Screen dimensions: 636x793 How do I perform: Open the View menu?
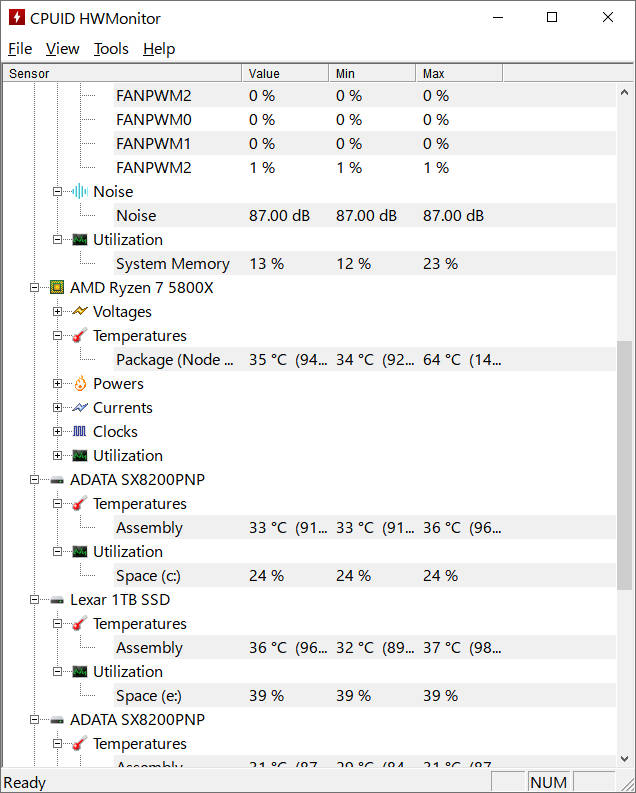tap(63, 49)
